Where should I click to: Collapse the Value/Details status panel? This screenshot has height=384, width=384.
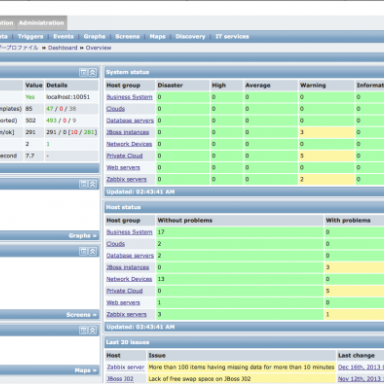coord(92,72)
